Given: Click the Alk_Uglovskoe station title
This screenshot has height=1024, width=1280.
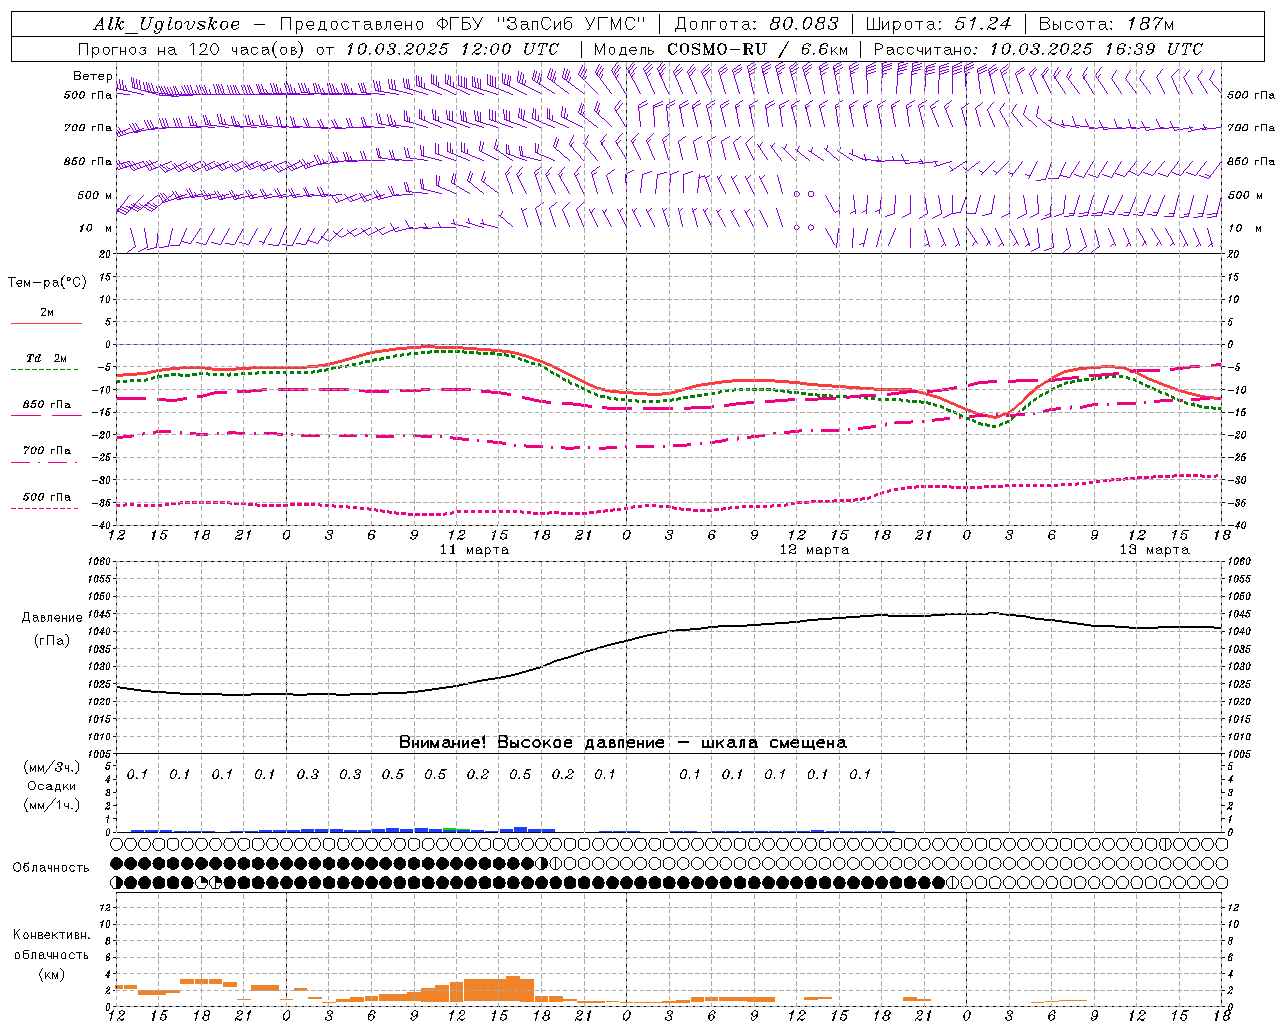Looking at the screenshot, I should coord(167,24).
